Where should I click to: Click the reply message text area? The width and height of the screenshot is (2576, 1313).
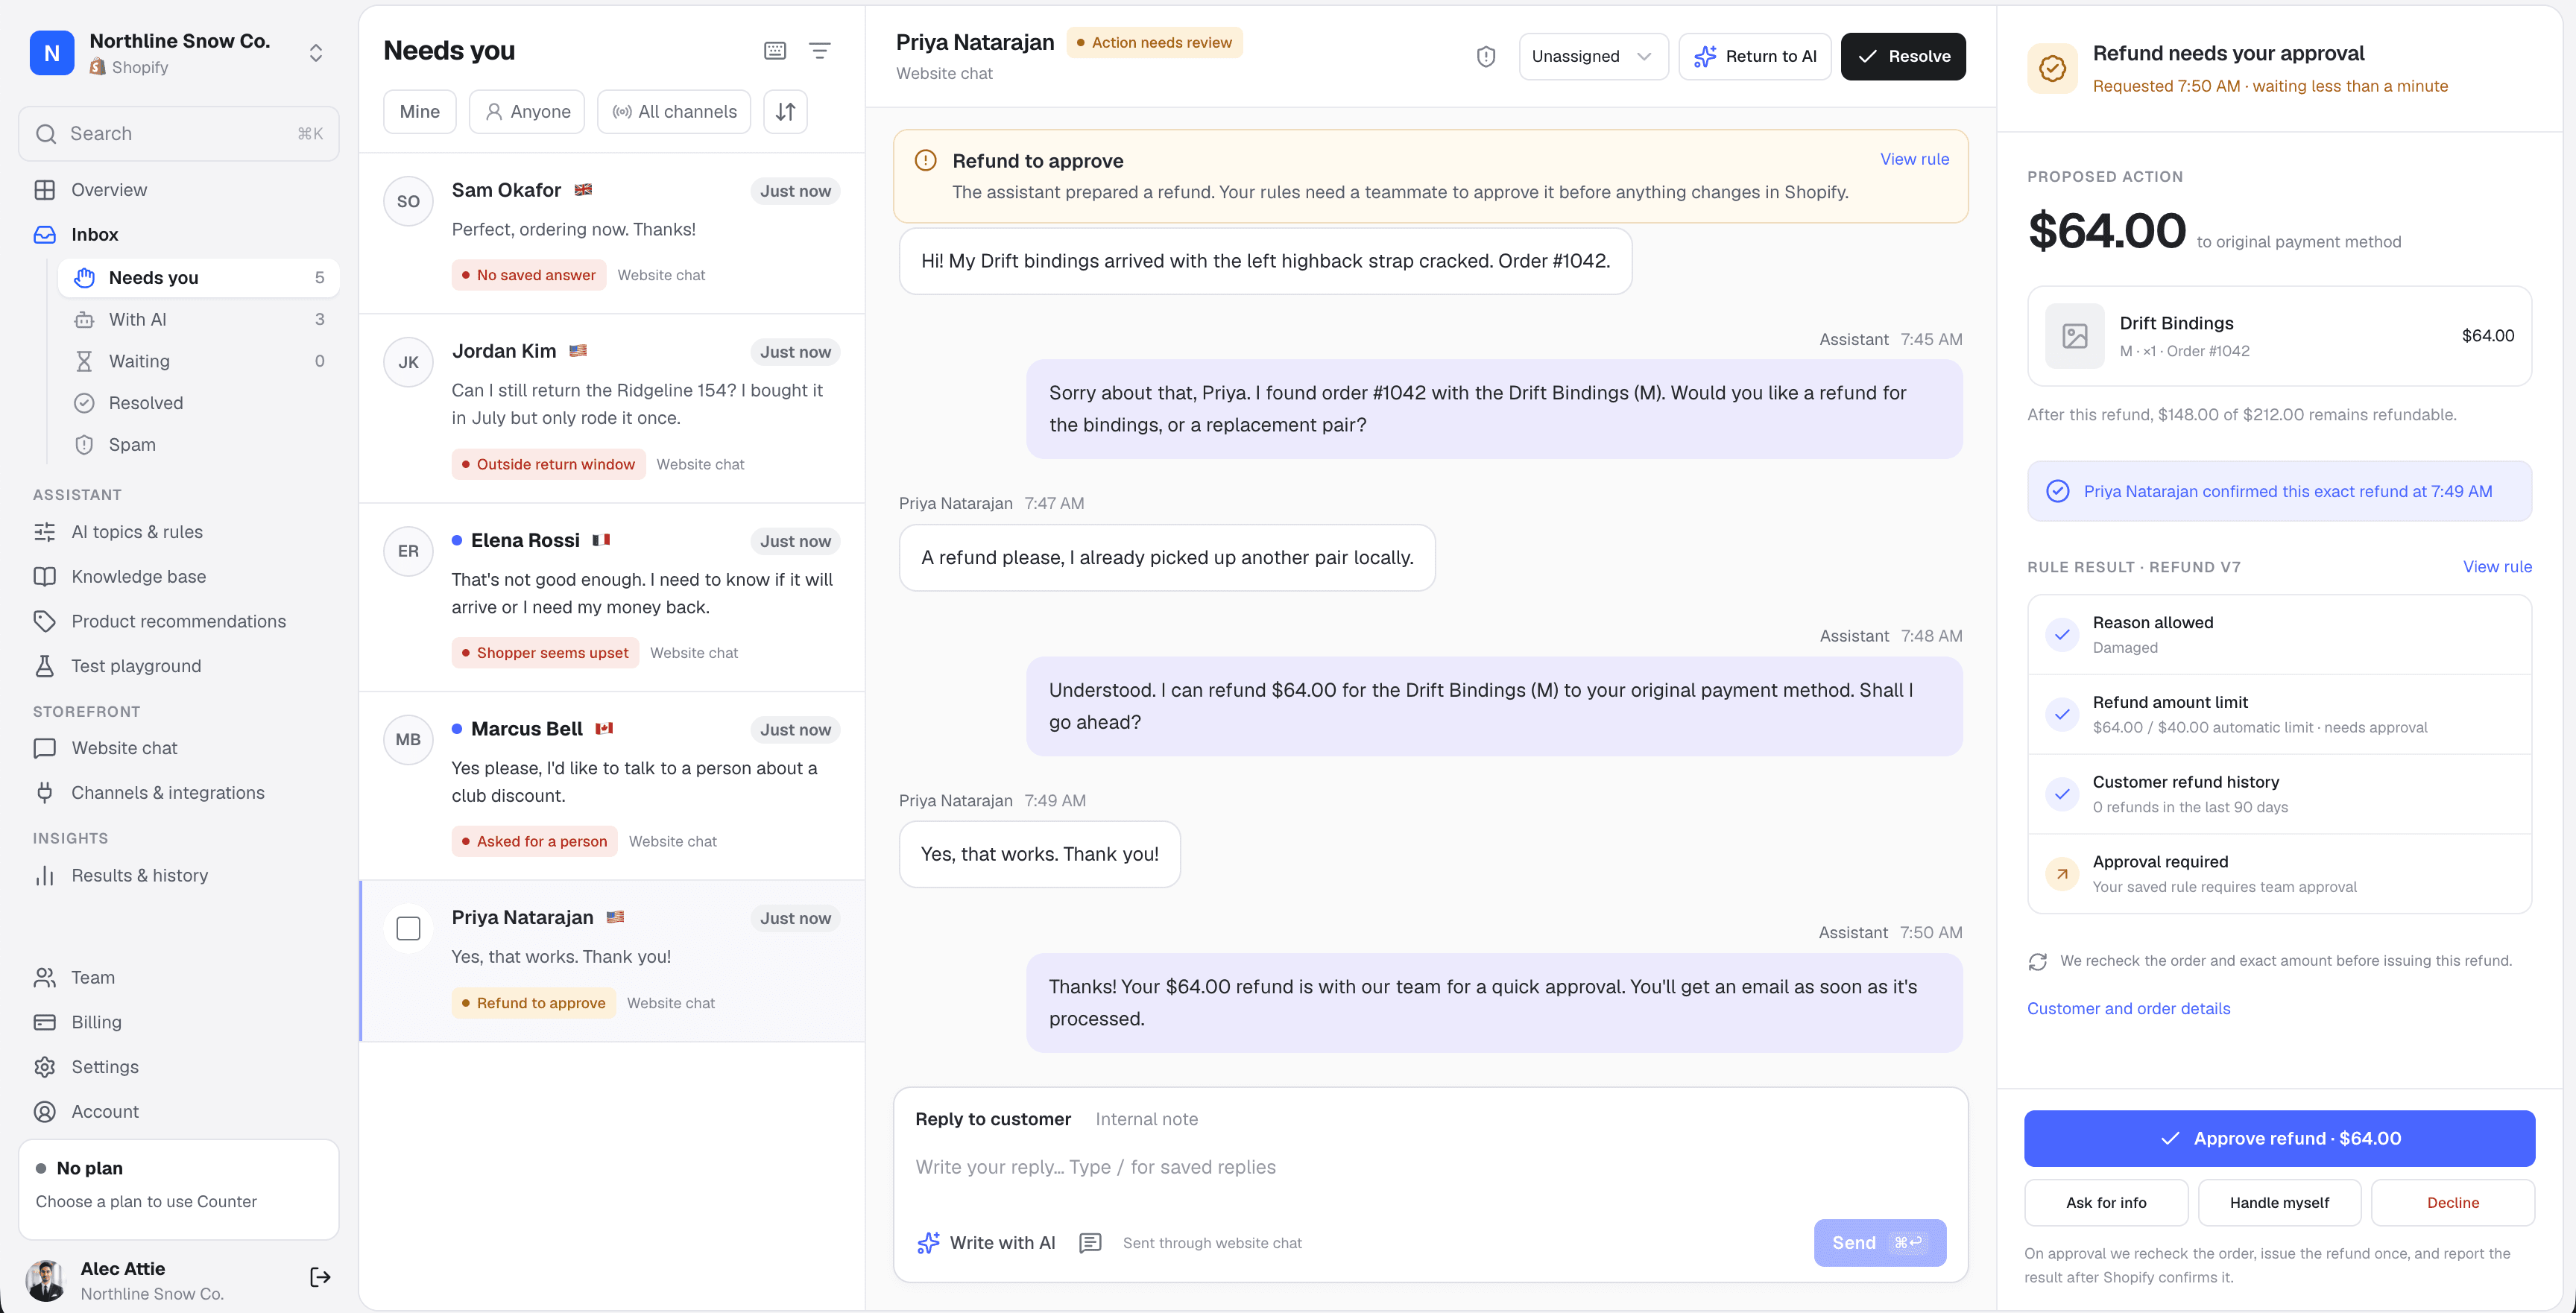pos(1430,1167)
